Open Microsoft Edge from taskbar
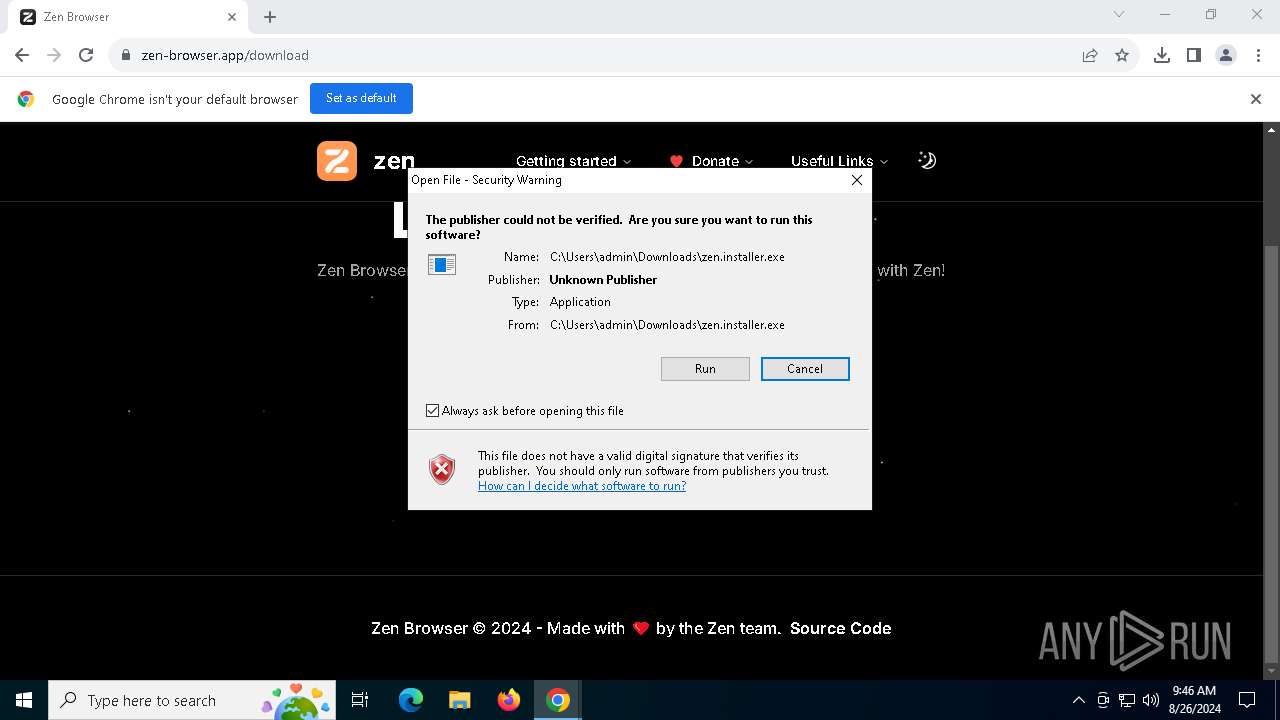 (x=411, y=700)
